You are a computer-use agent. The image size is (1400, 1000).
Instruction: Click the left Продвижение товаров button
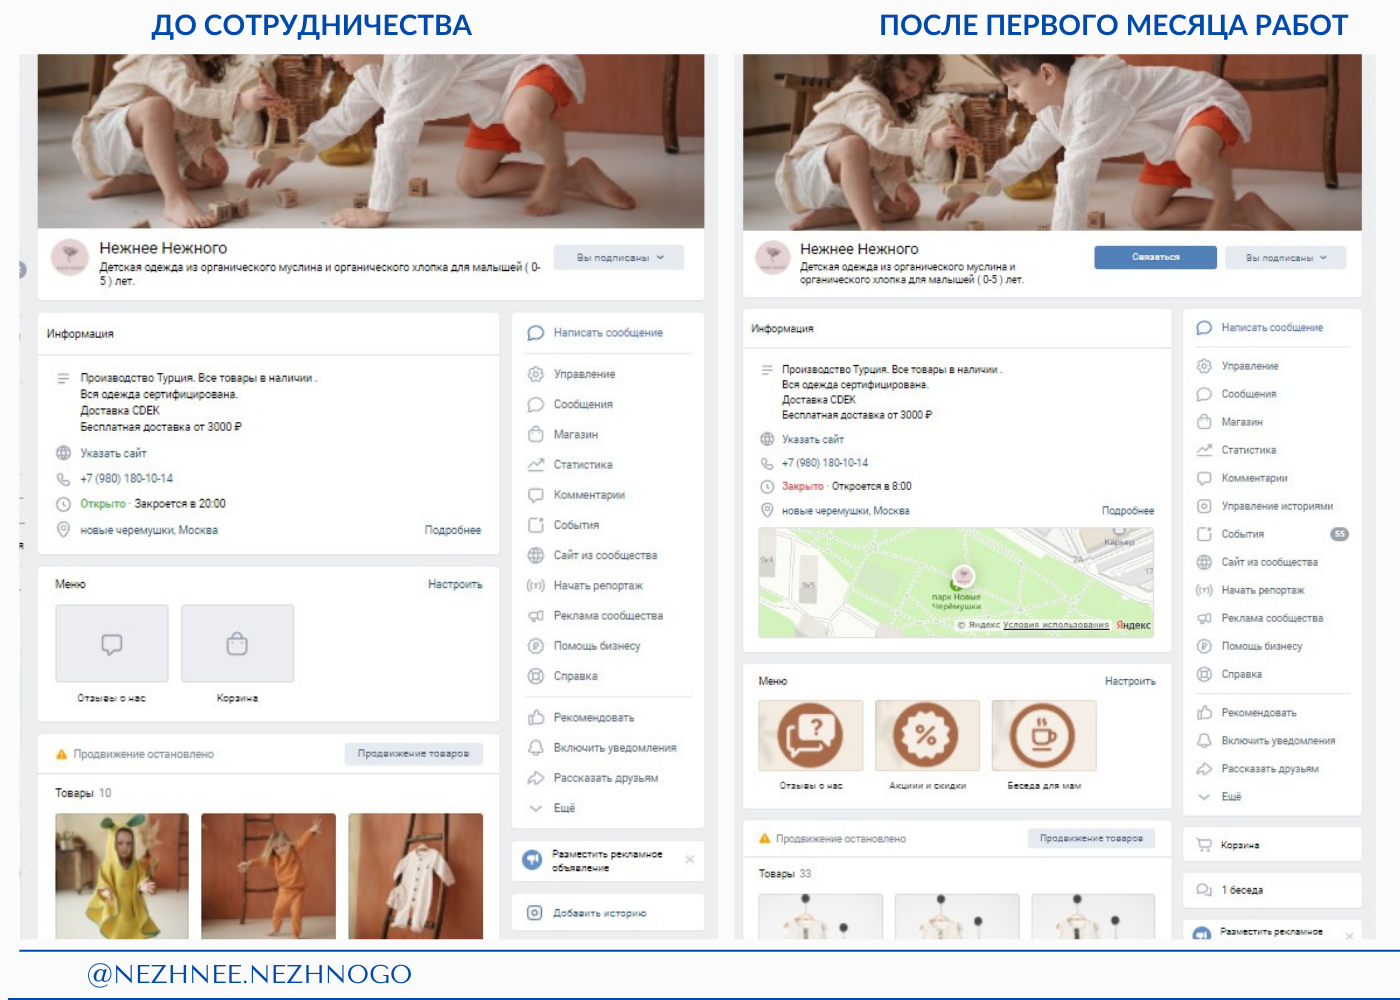(414, 754)
